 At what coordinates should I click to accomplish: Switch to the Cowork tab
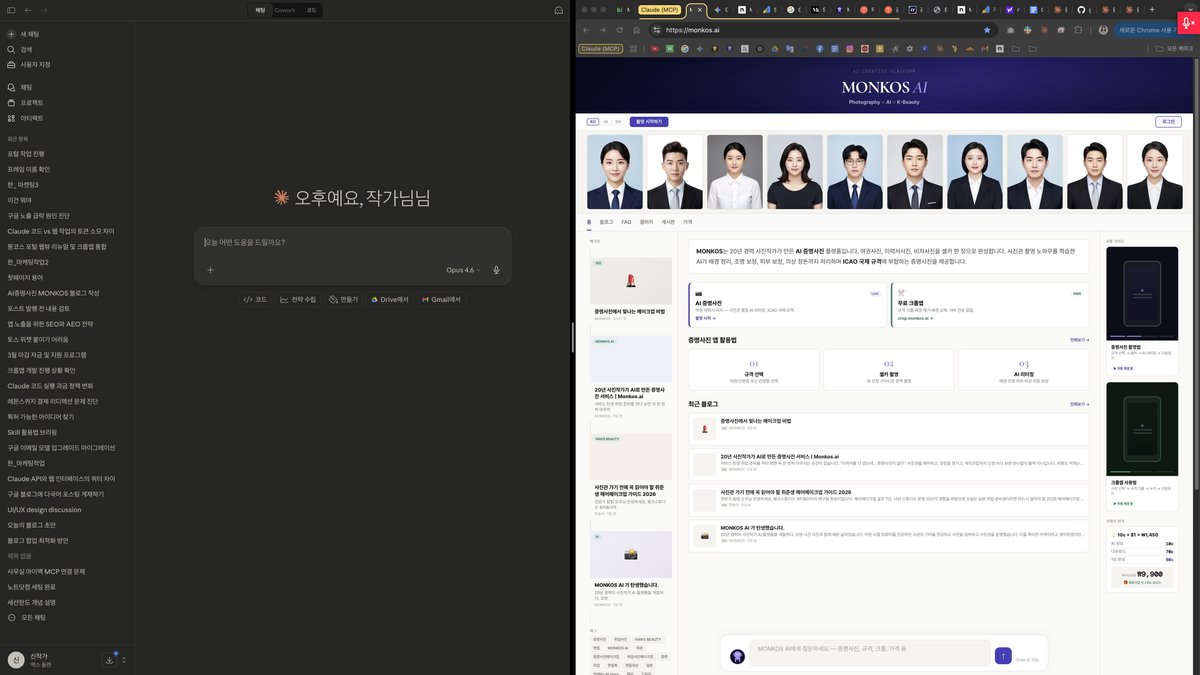point(285,10)
